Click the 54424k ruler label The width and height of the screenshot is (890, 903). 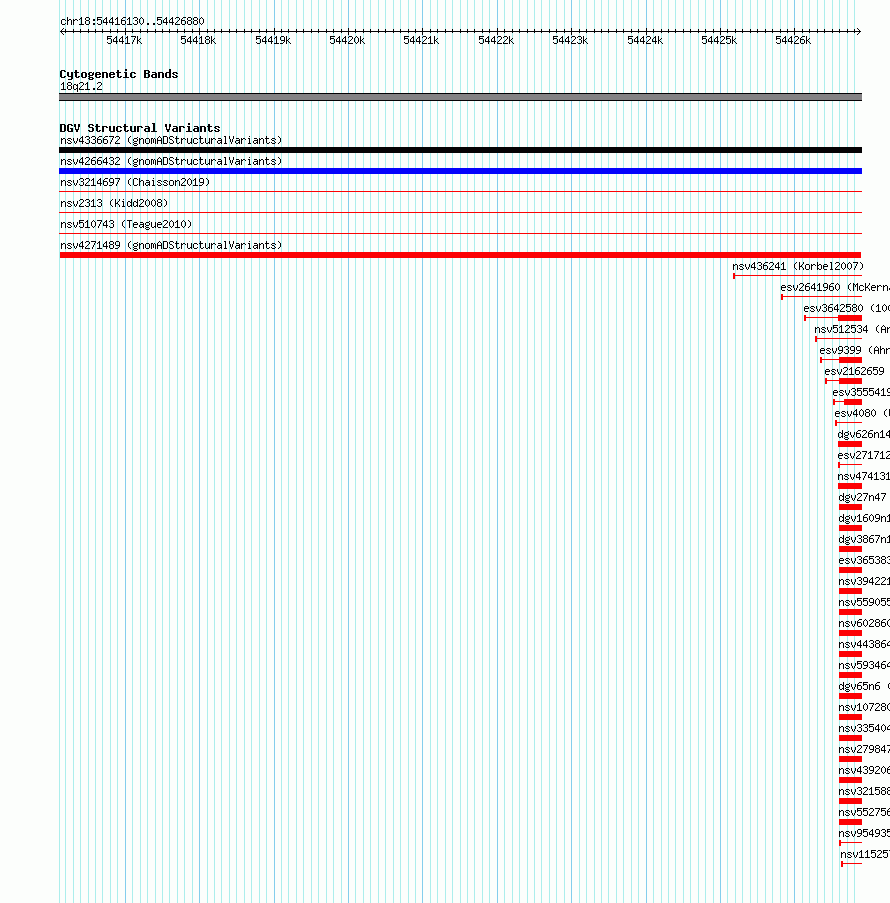coord(645,40)
